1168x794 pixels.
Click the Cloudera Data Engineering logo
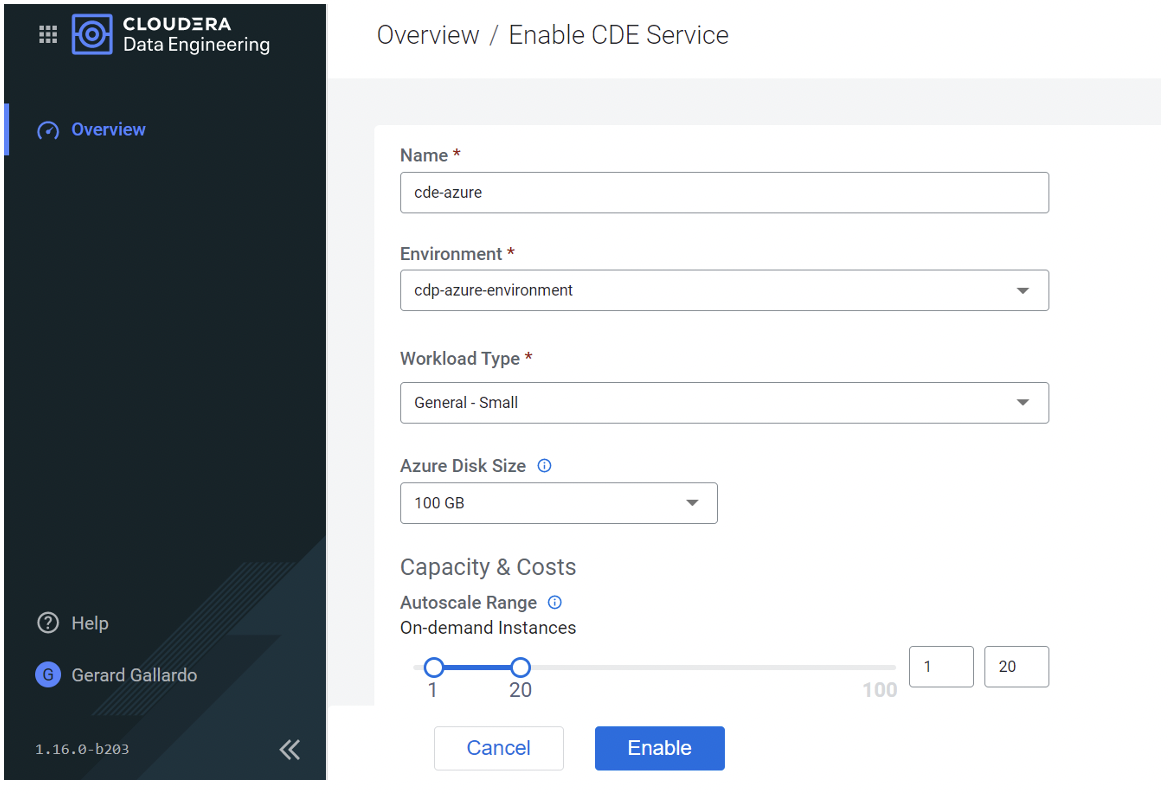pyautogui.click(x=171, y=34)
